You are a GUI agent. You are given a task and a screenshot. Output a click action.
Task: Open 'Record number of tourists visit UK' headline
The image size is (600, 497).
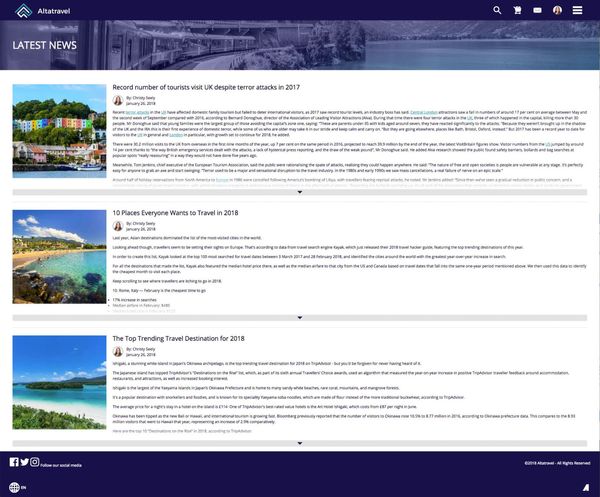click(206, 87)
